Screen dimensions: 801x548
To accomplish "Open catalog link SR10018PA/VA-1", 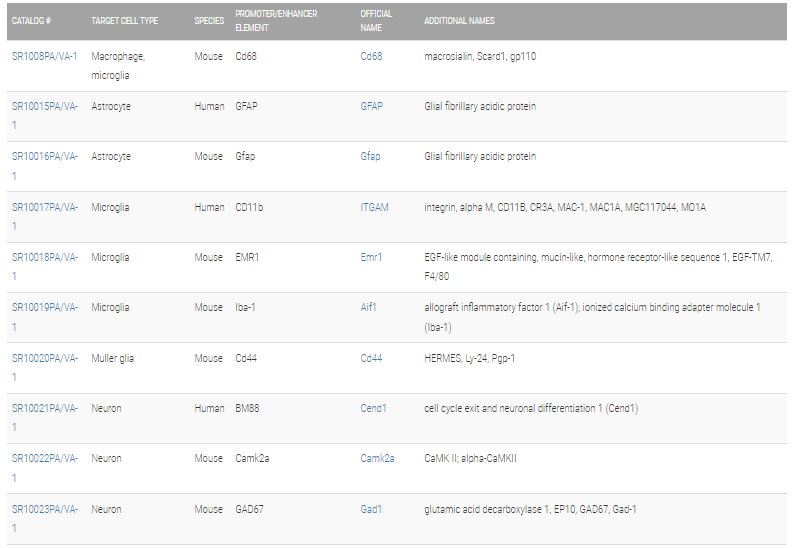I will click(45, 267).
